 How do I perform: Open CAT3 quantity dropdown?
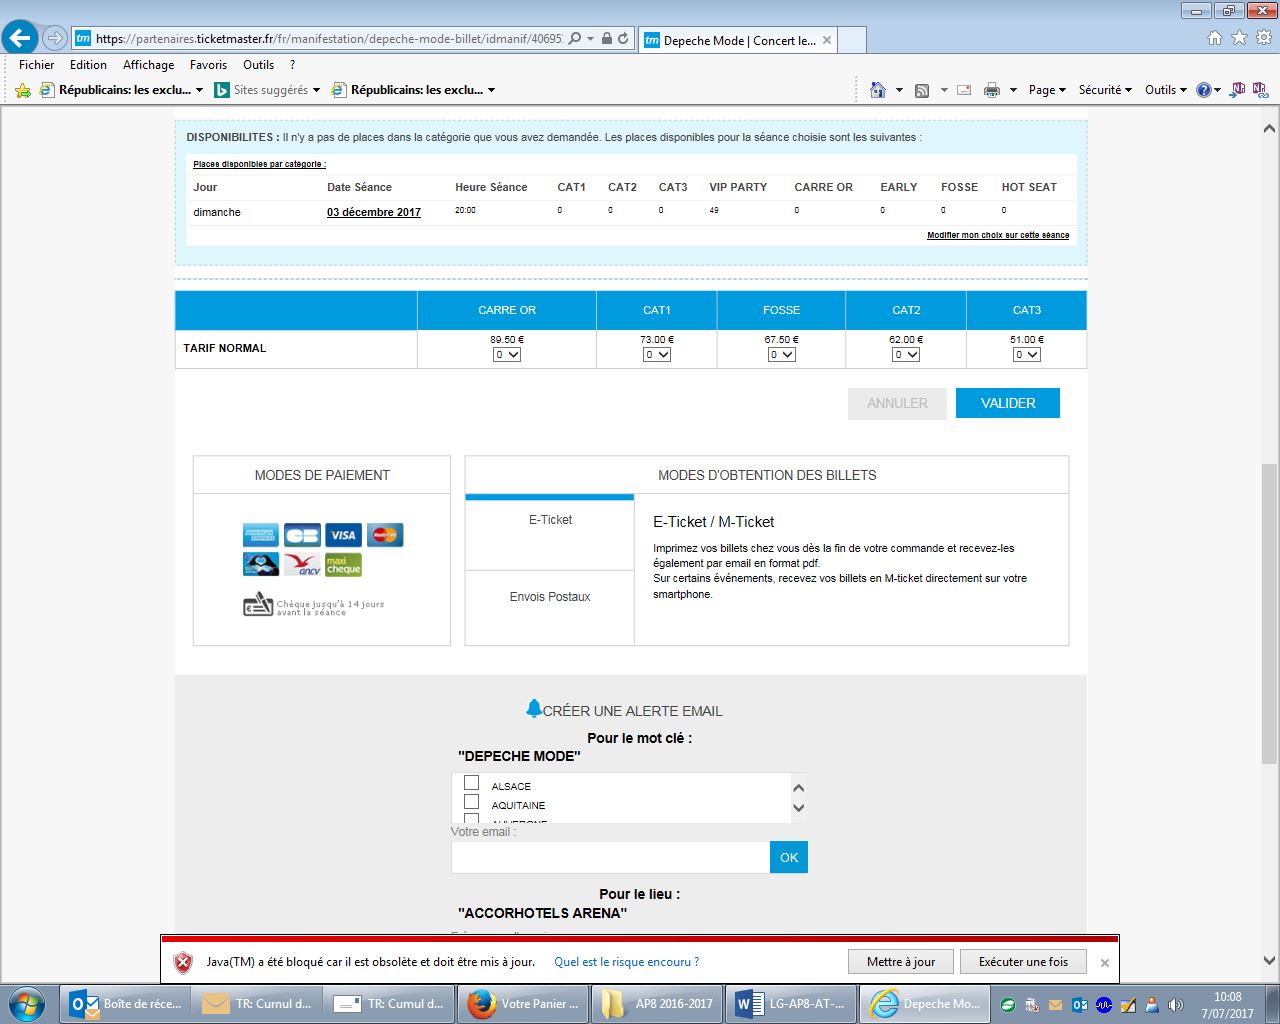coord(1027,355)
